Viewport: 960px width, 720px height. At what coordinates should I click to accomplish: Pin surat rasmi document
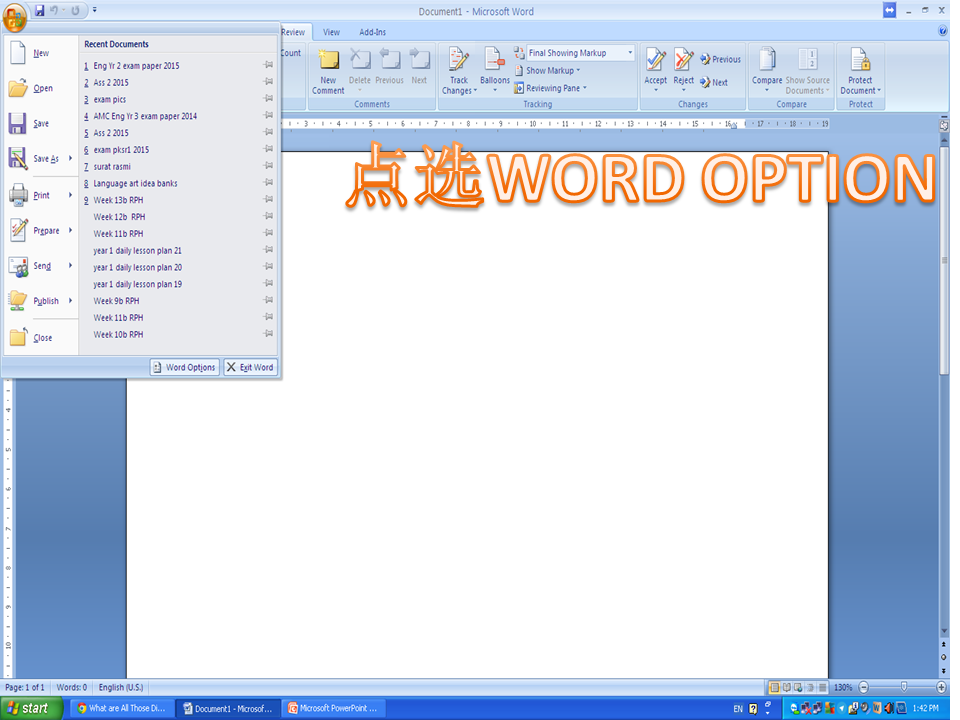[268, 166]
